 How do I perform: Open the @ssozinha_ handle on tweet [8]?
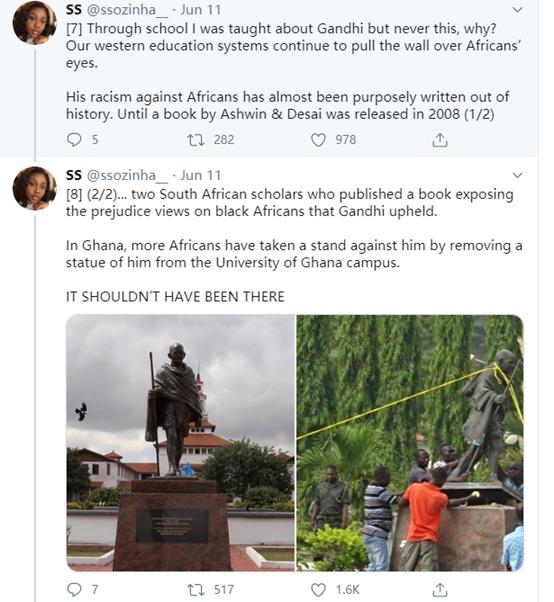point(127,175)
